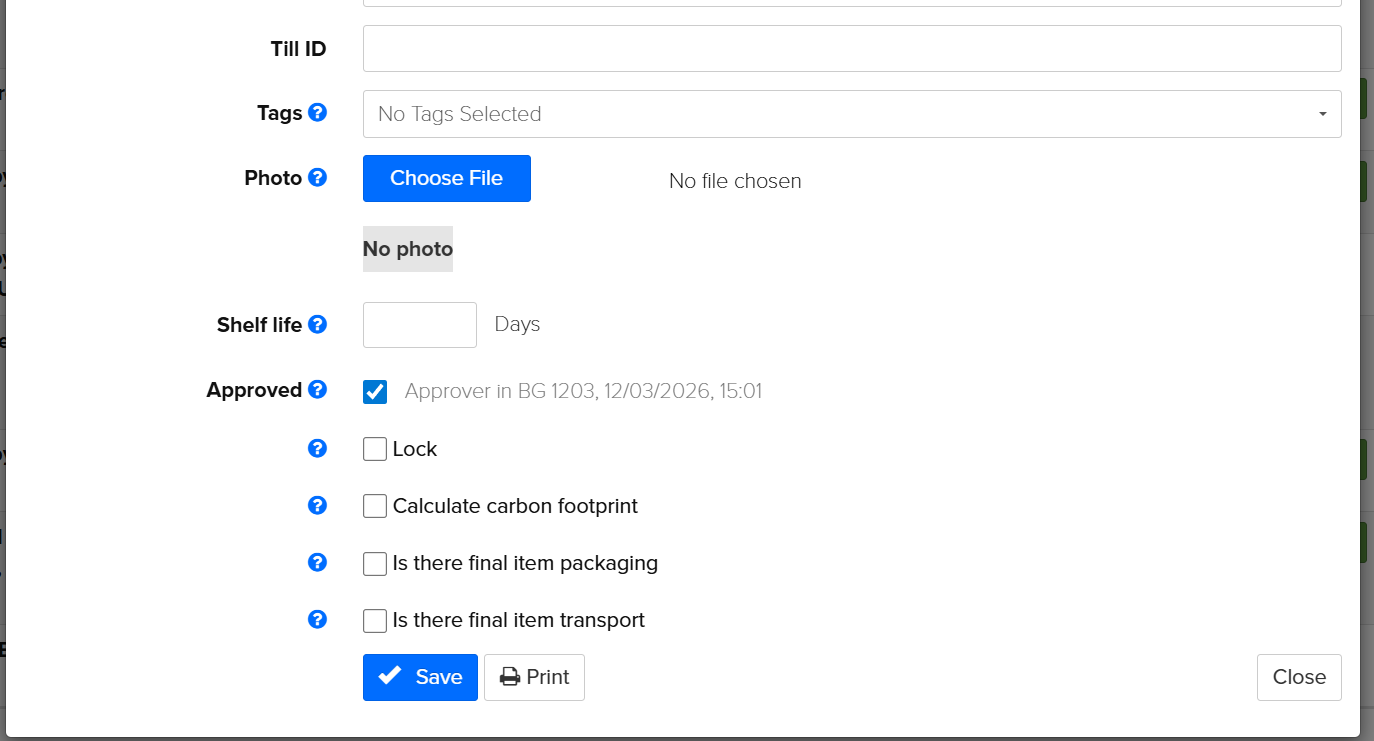Viewport: 1374px width, 741px height.
Task: Click the help icon for final item transport
Action: click(317, 619)
